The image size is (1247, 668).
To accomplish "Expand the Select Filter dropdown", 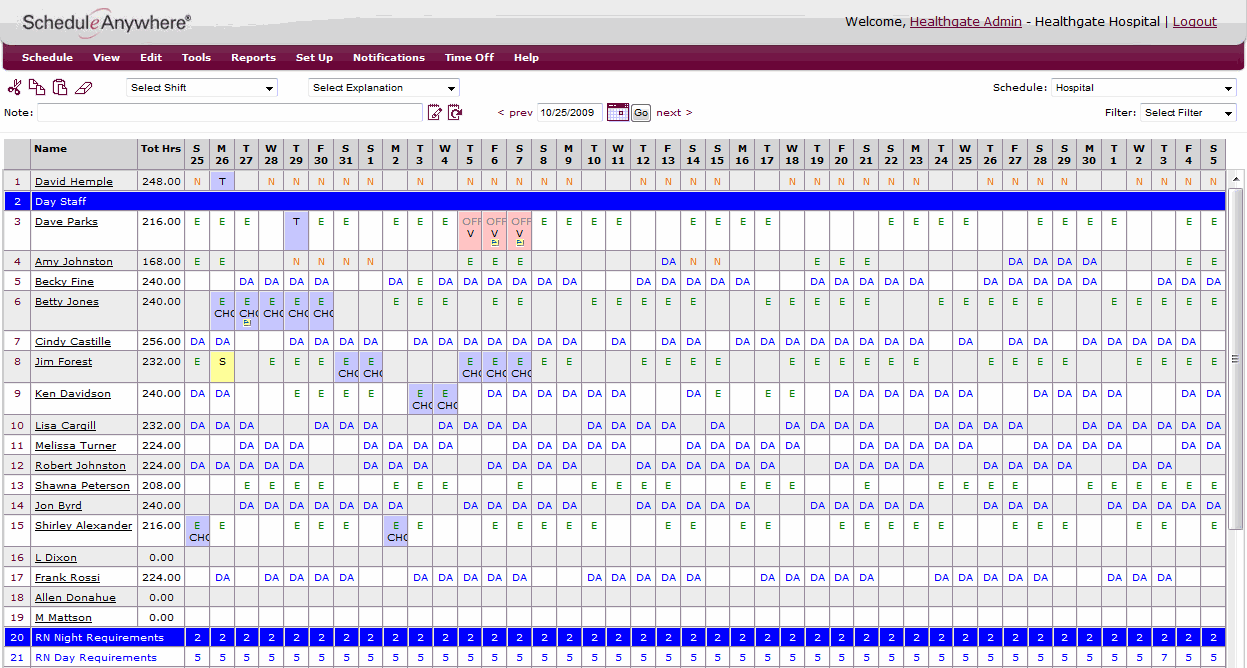I will 1188,113.
